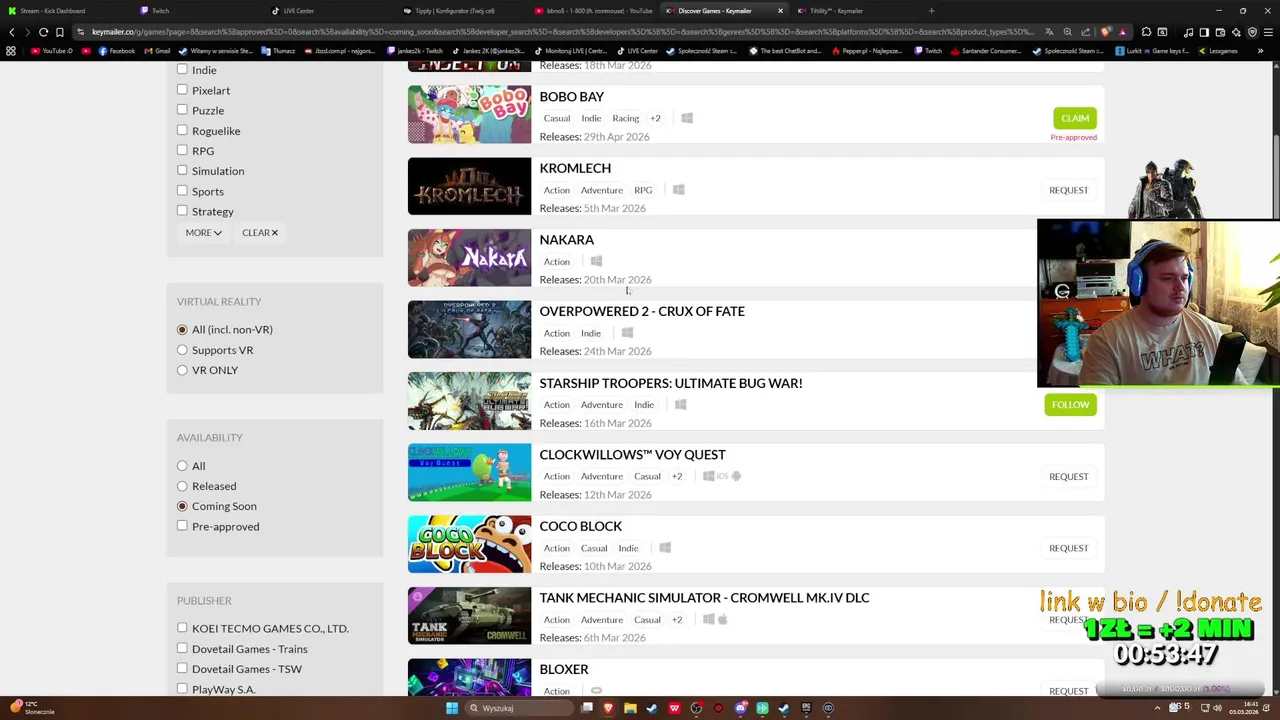
Task: Open the Facebook bookmark
Action: [x=118, y=51]
